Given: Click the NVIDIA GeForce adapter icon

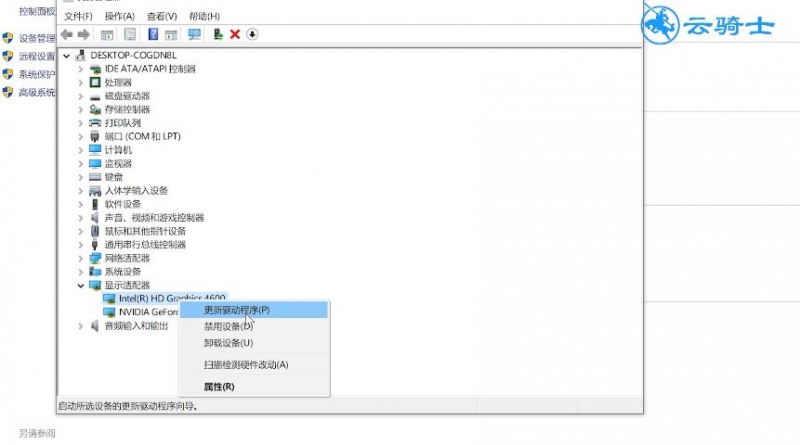Looking at the screenshot, I should [x=109, y=312].
